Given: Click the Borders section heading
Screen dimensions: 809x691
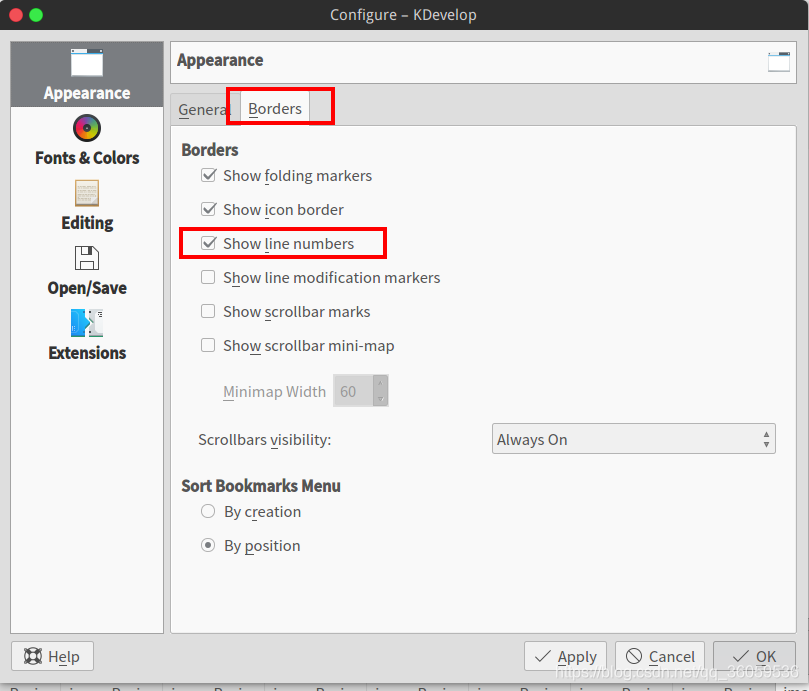Looking at the screenshot, I should (209, 150).
